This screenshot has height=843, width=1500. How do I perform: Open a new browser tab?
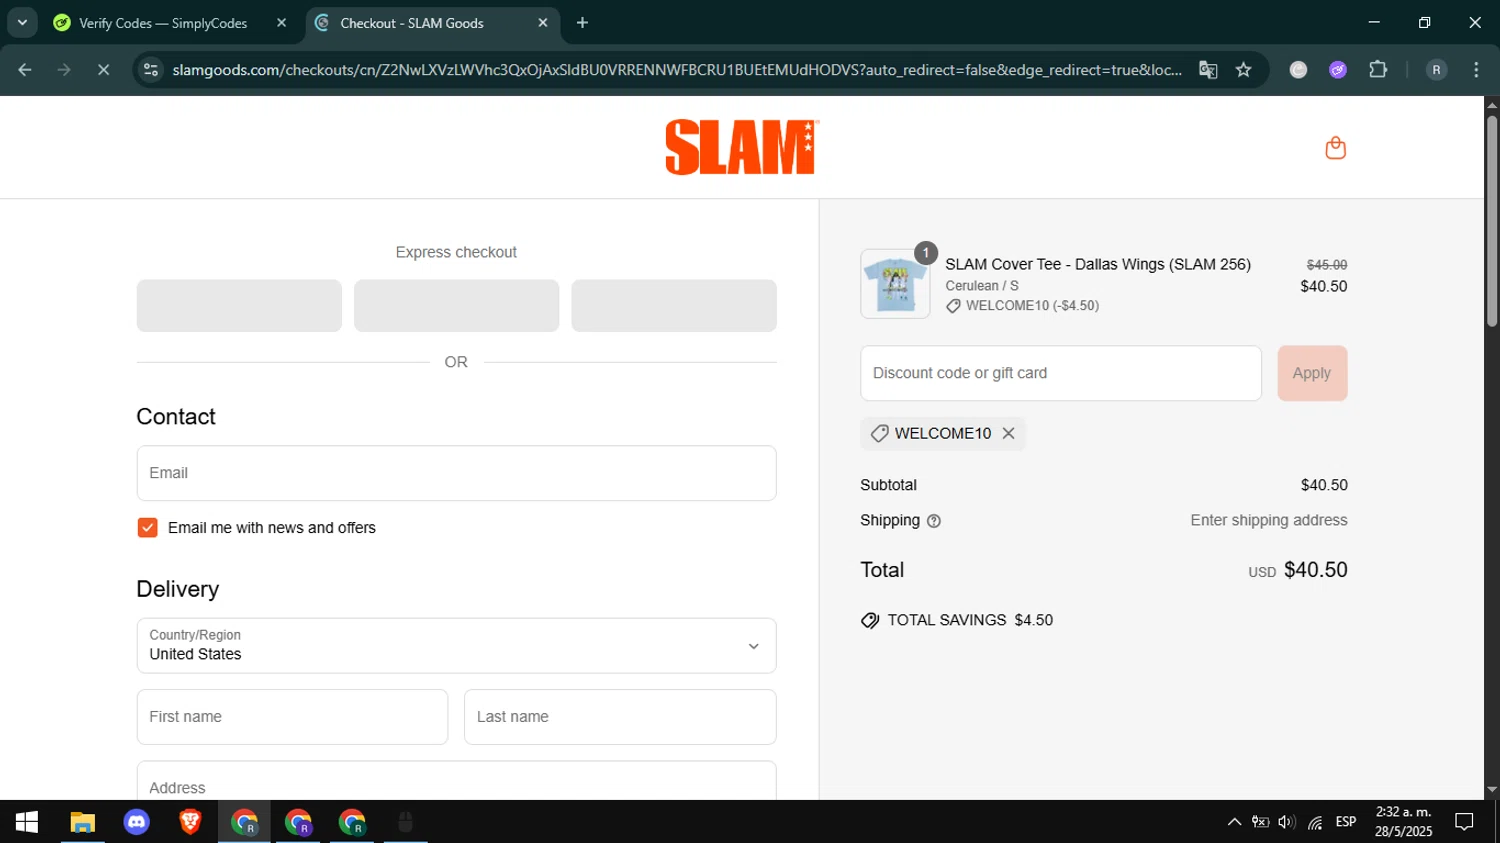tap(582, 22)
